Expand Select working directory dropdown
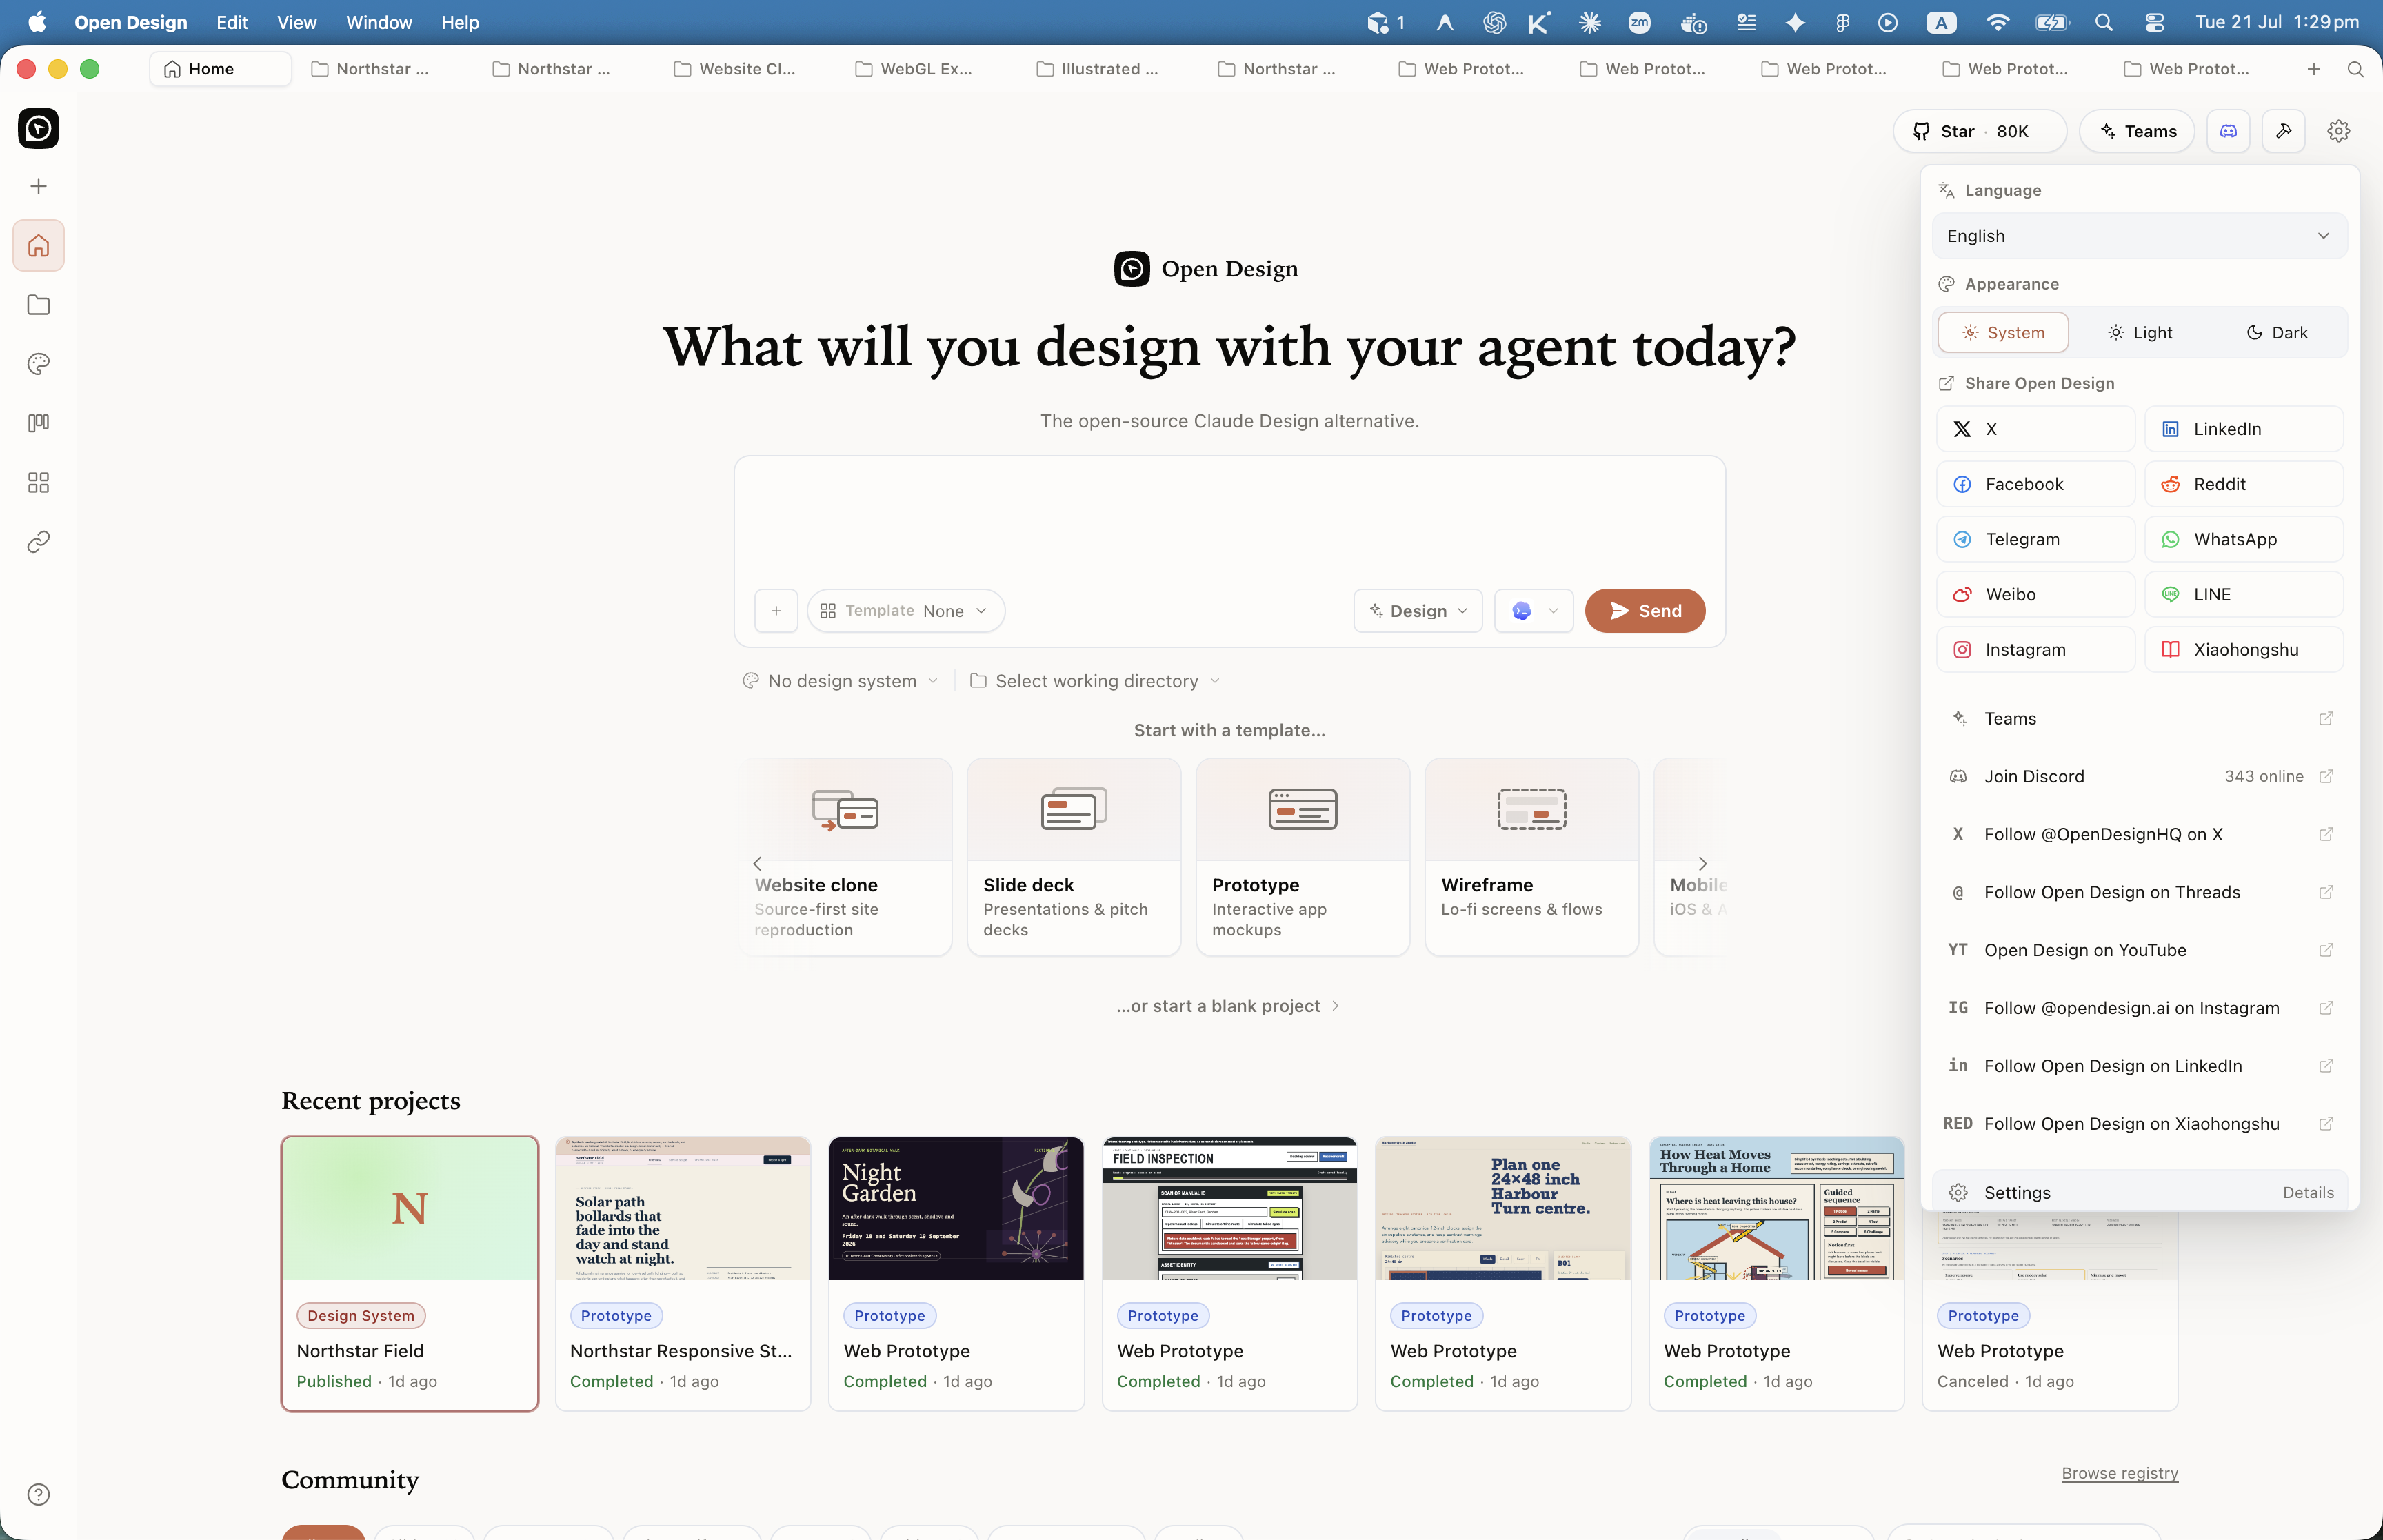2383x1540 pixels. pos(1095,681)
